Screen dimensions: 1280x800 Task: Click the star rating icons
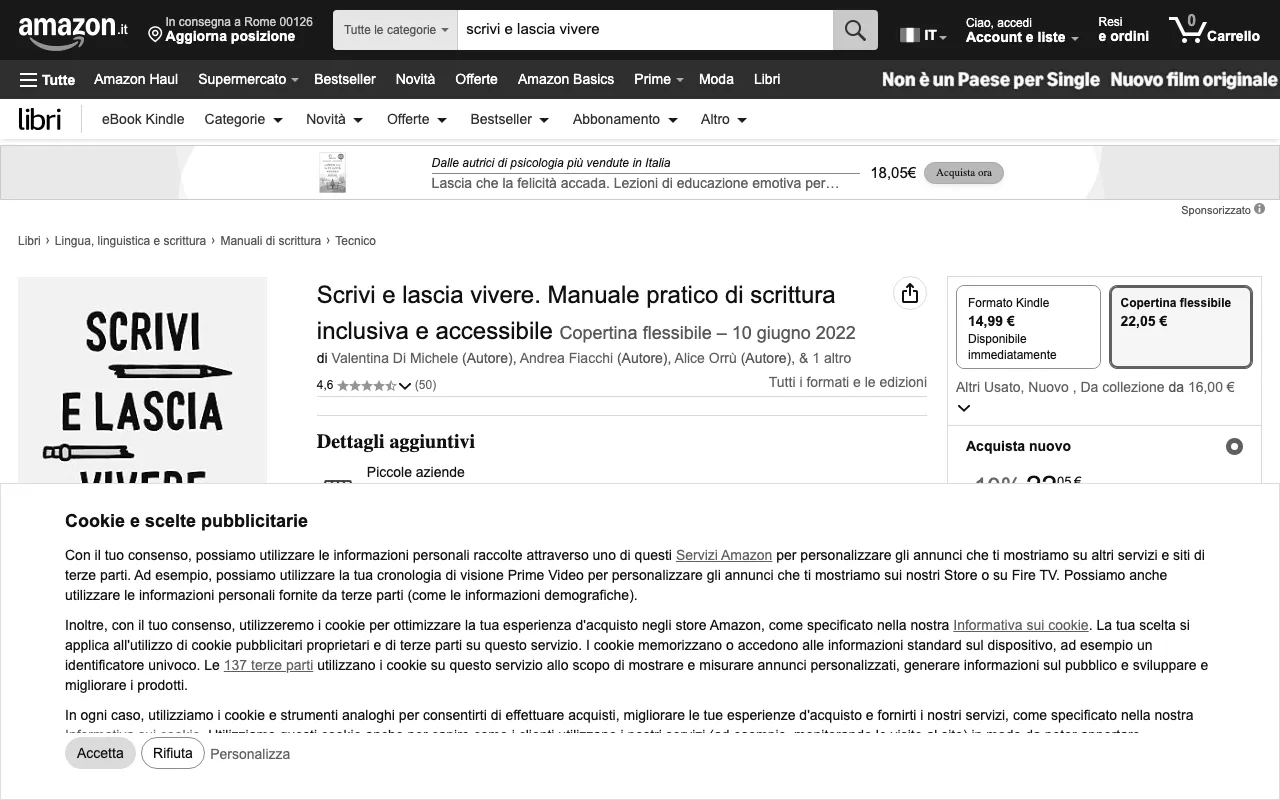366,385
